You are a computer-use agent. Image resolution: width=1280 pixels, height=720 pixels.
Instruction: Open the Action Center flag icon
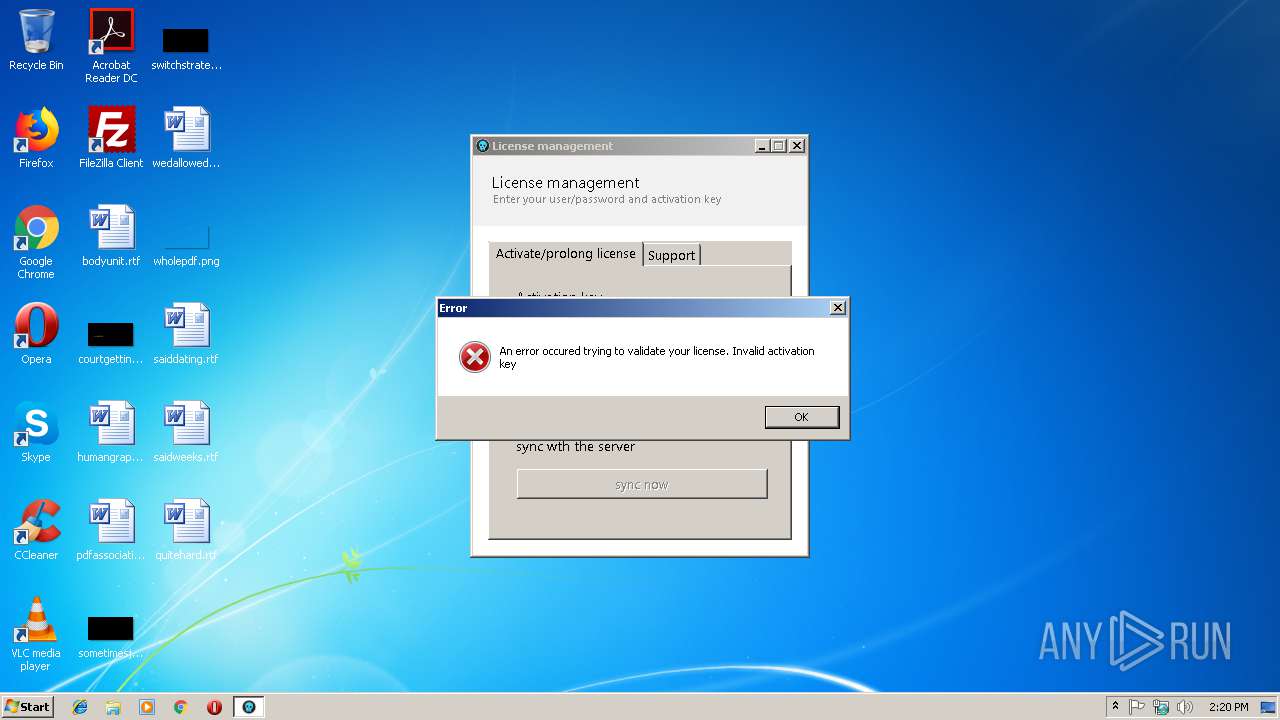[1137, 707]
